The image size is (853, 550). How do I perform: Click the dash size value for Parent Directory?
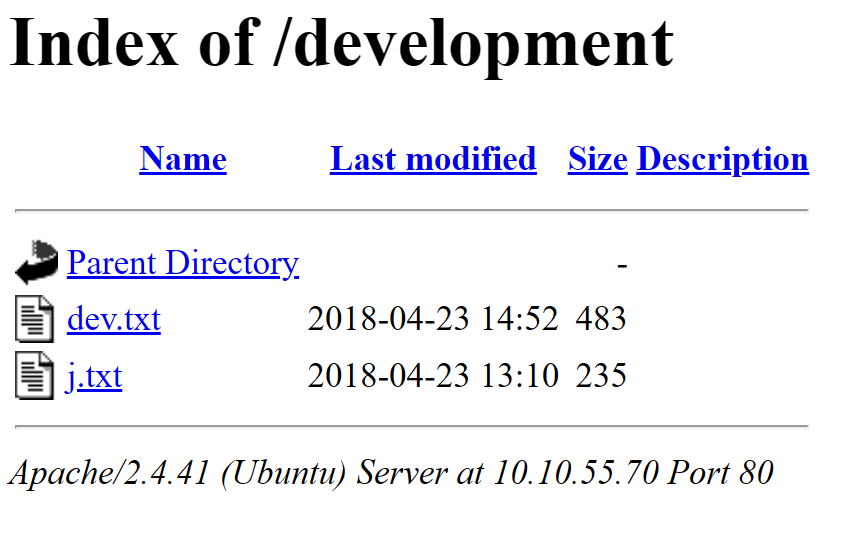[622, 264]
